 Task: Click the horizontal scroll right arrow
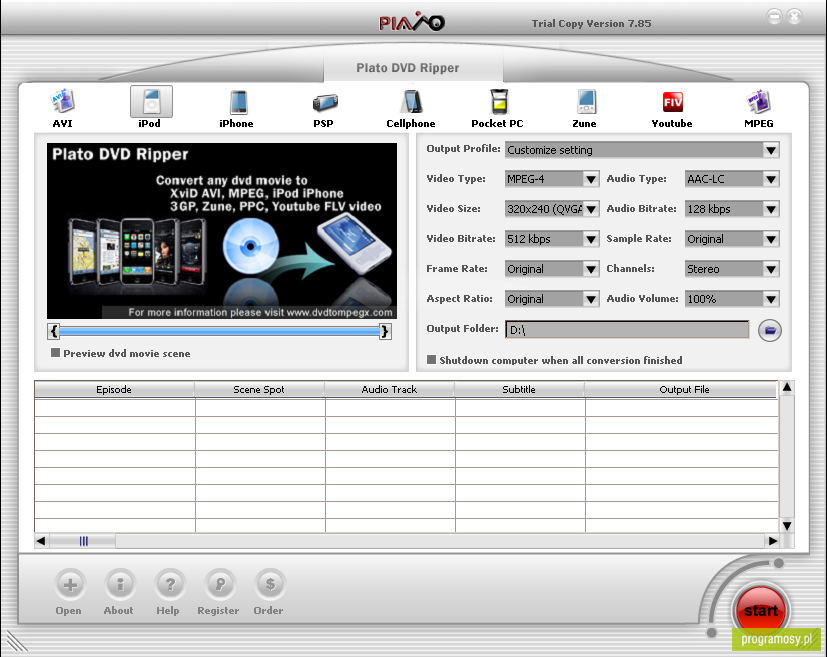(773, 540)
